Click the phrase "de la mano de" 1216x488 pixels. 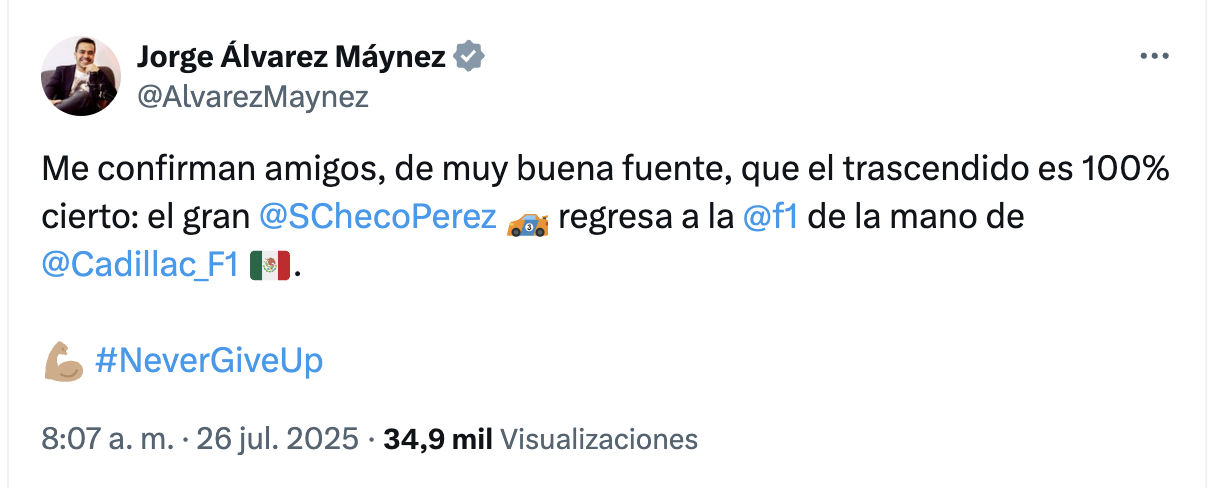(915, 219)
